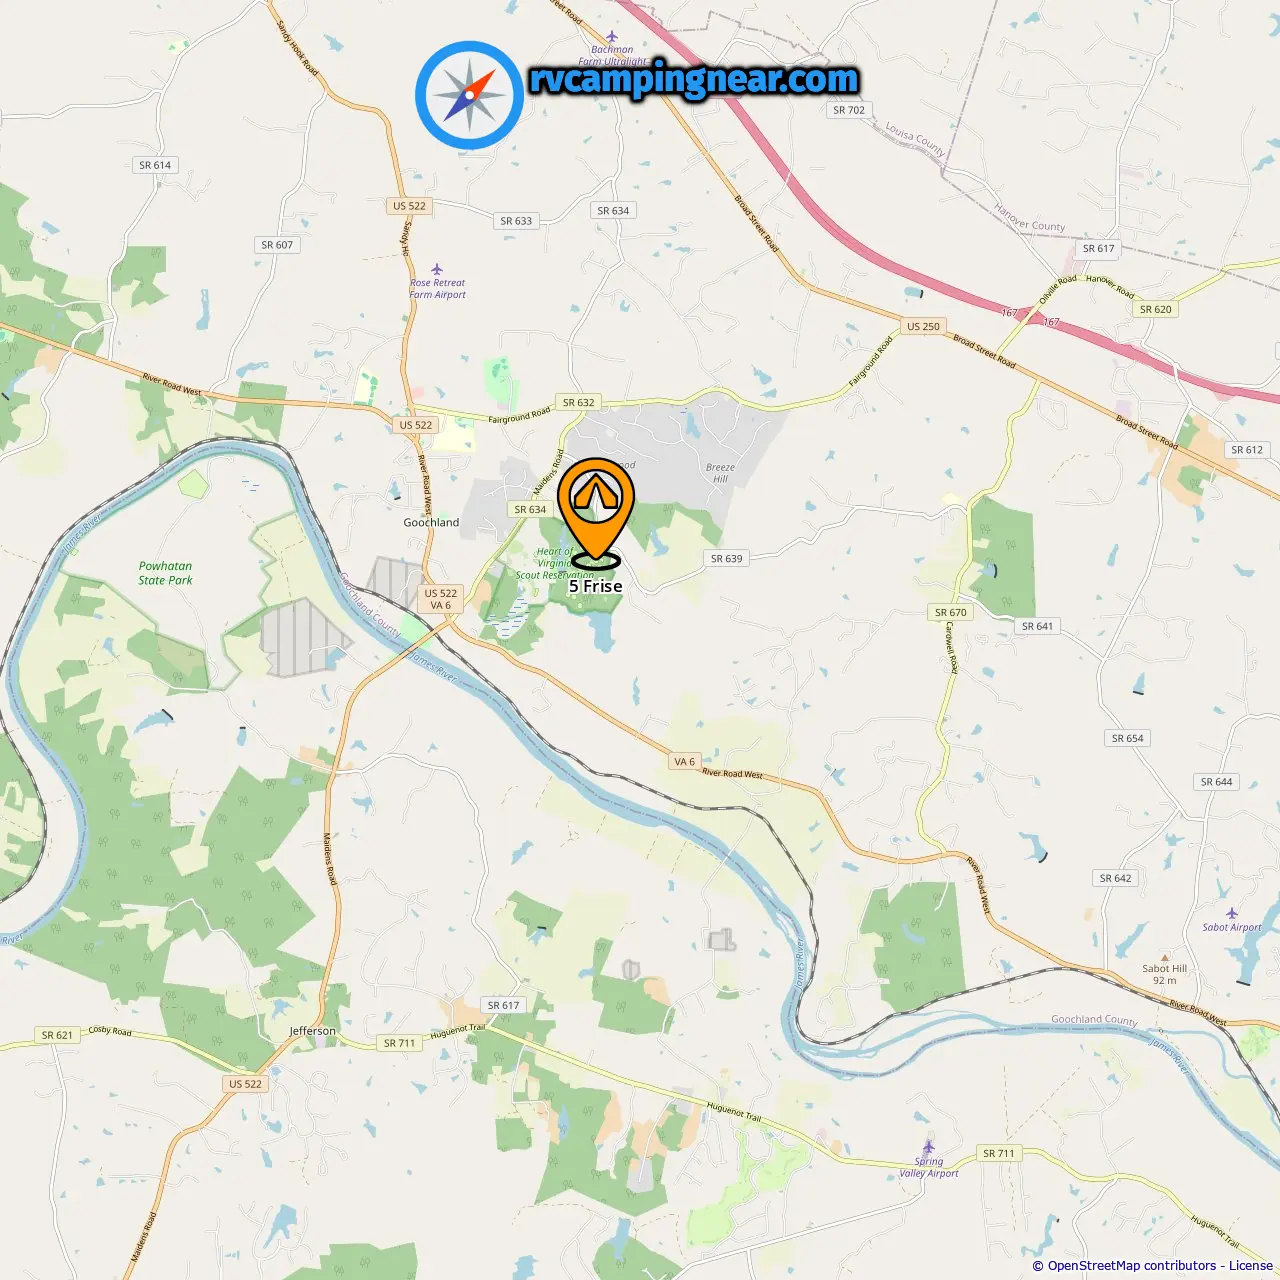The image size is (1280, 1280).
Task: Click the Spring Valley Airport plane icon
Action: [x=929, y=1146]
